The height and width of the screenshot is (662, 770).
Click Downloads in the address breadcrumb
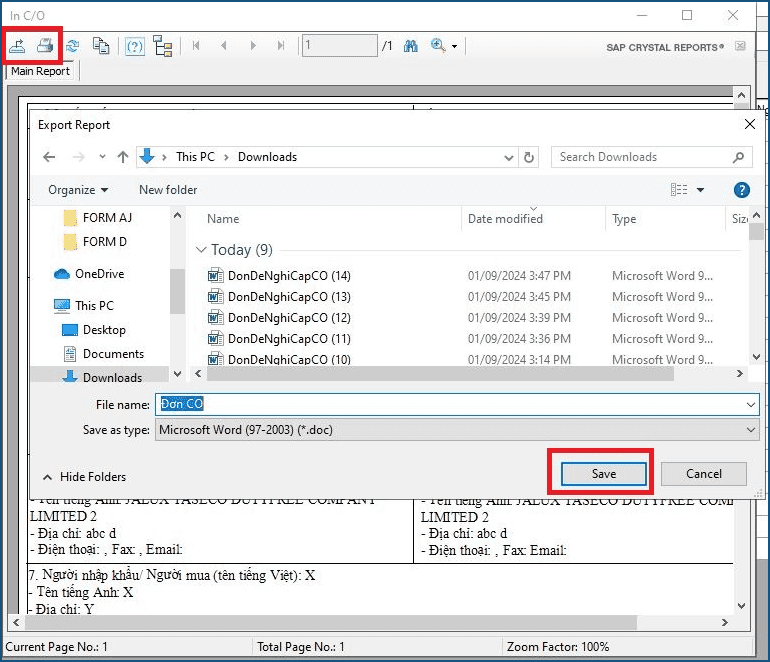pos(268,157)
